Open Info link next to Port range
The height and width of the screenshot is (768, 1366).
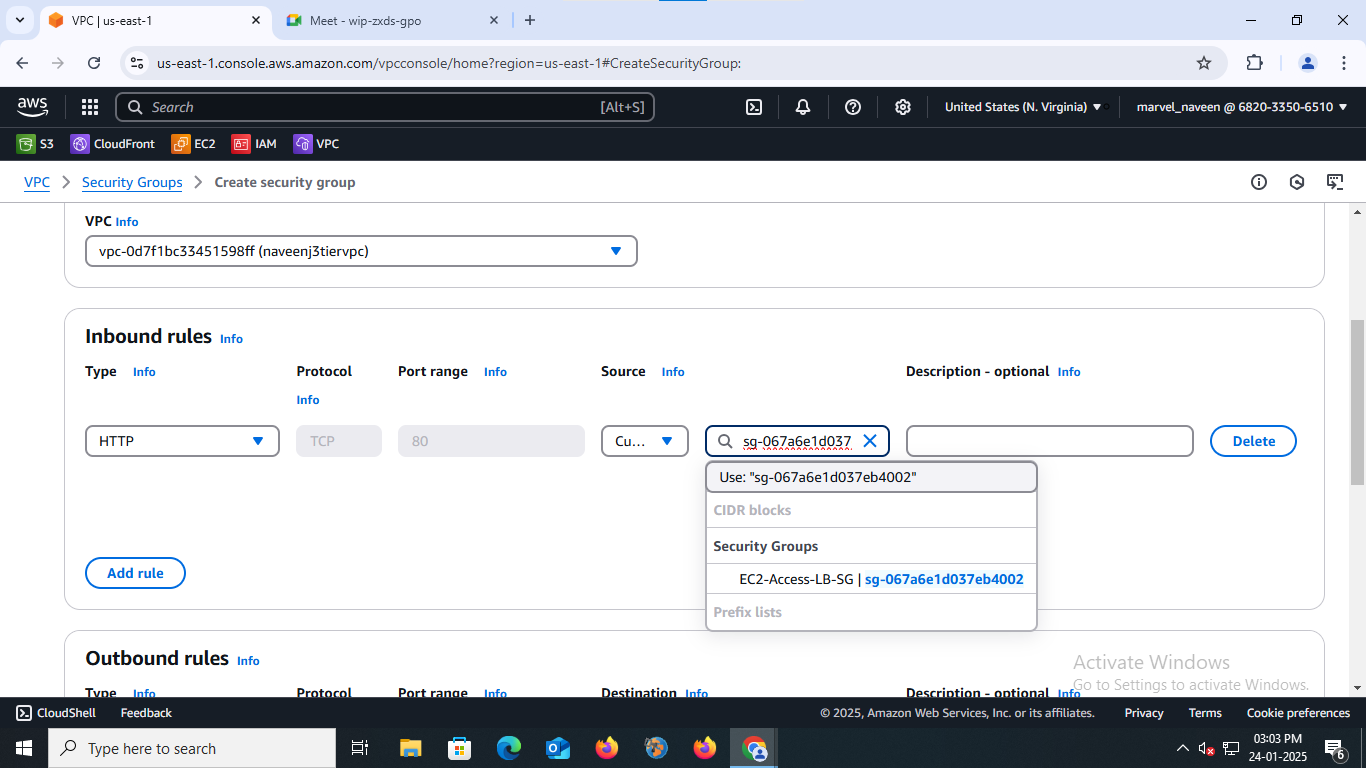(x=495, y=372)
